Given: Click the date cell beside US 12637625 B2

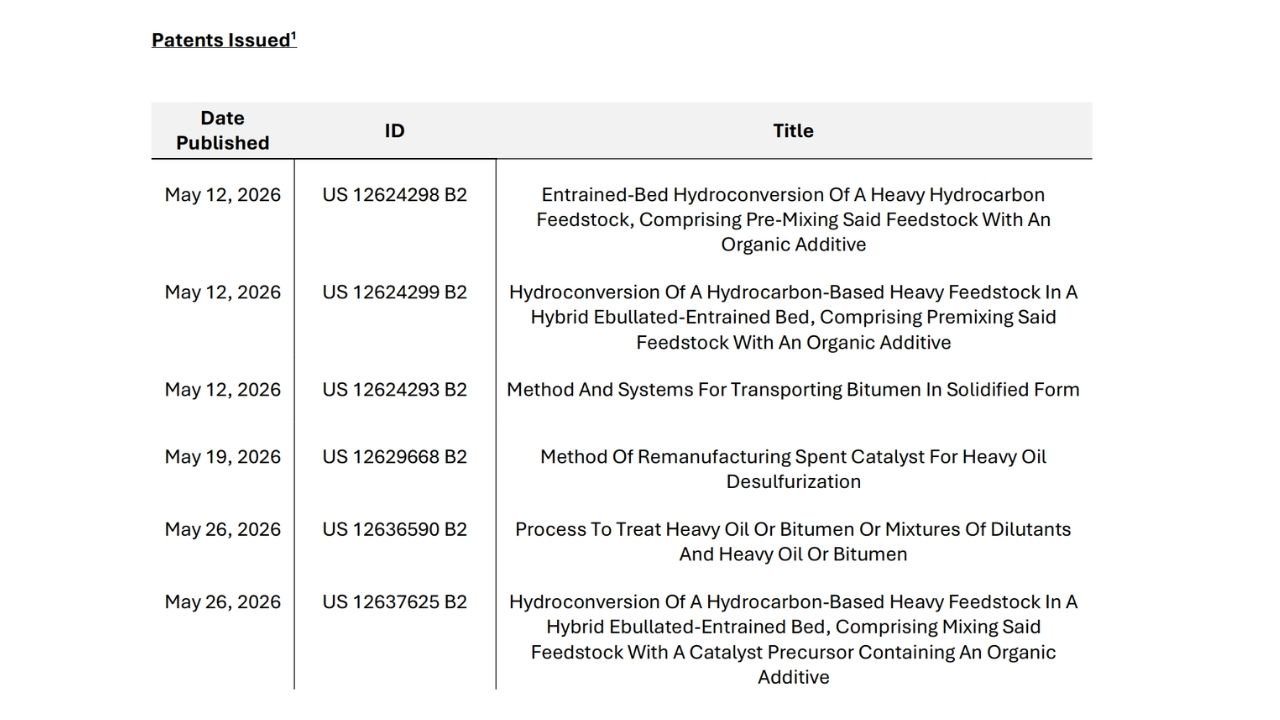Looking at the screenshot, I should pos(223,602).
